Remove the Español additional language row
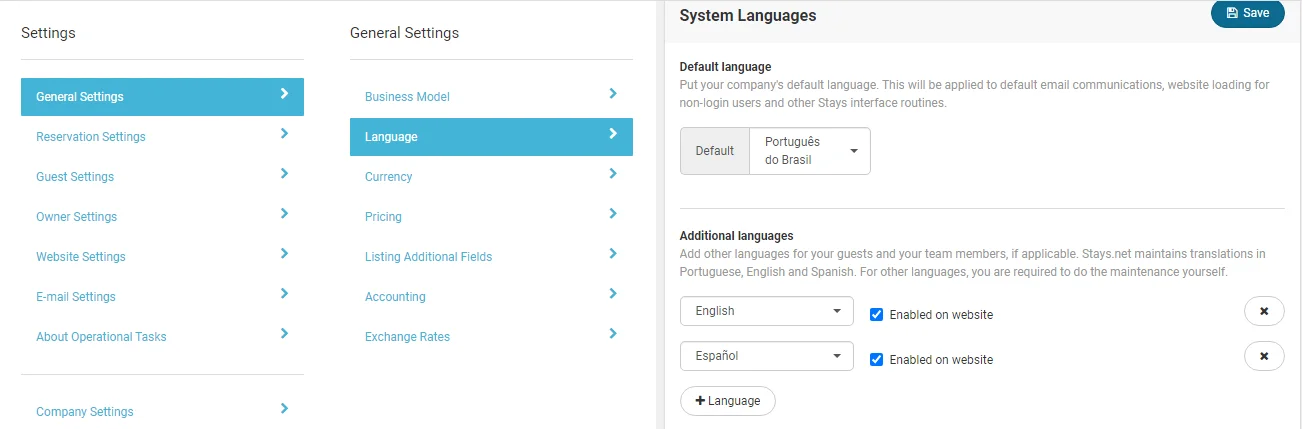1302x429 pixels. [x=1264, y=356]
